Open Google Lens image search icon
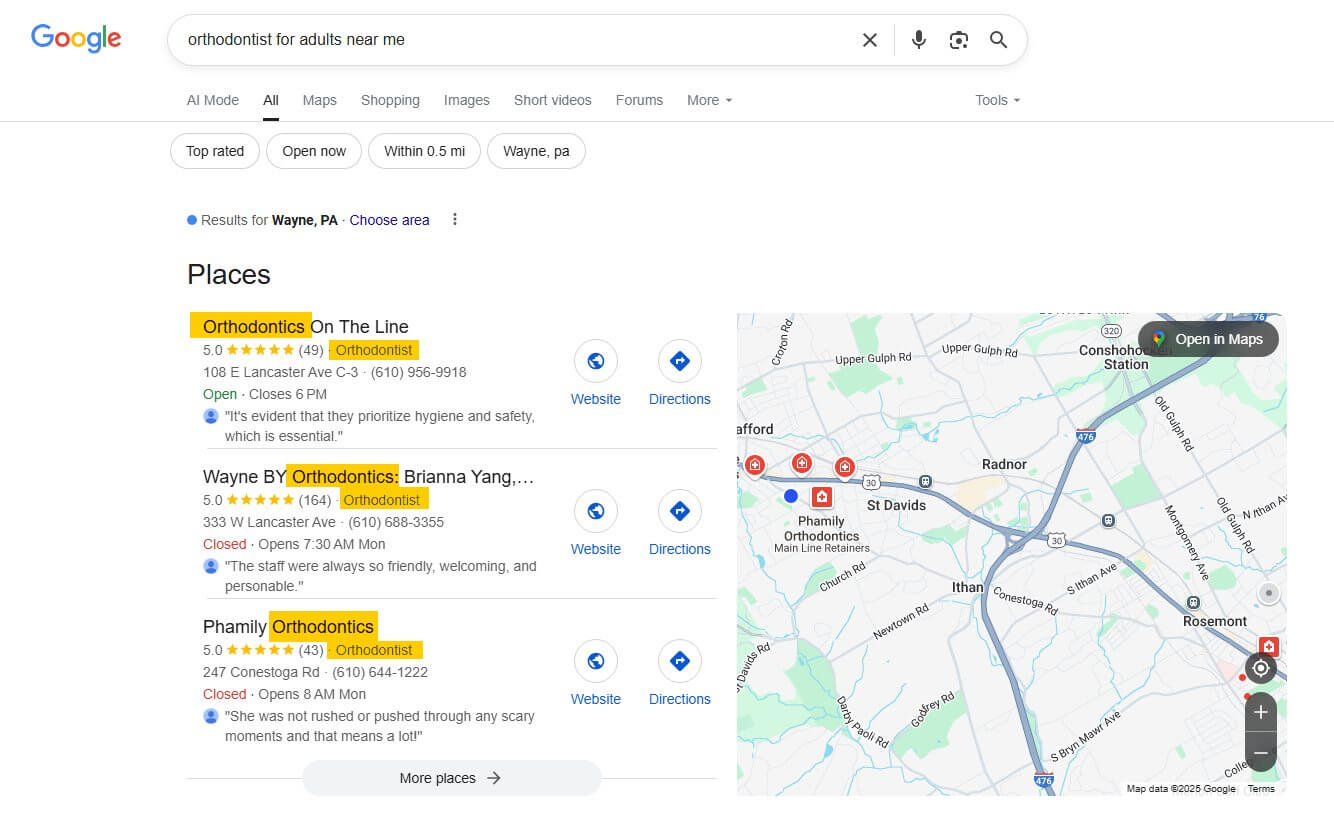The width and height of the screenshot is (1334, 839). [x=959, y=40]
